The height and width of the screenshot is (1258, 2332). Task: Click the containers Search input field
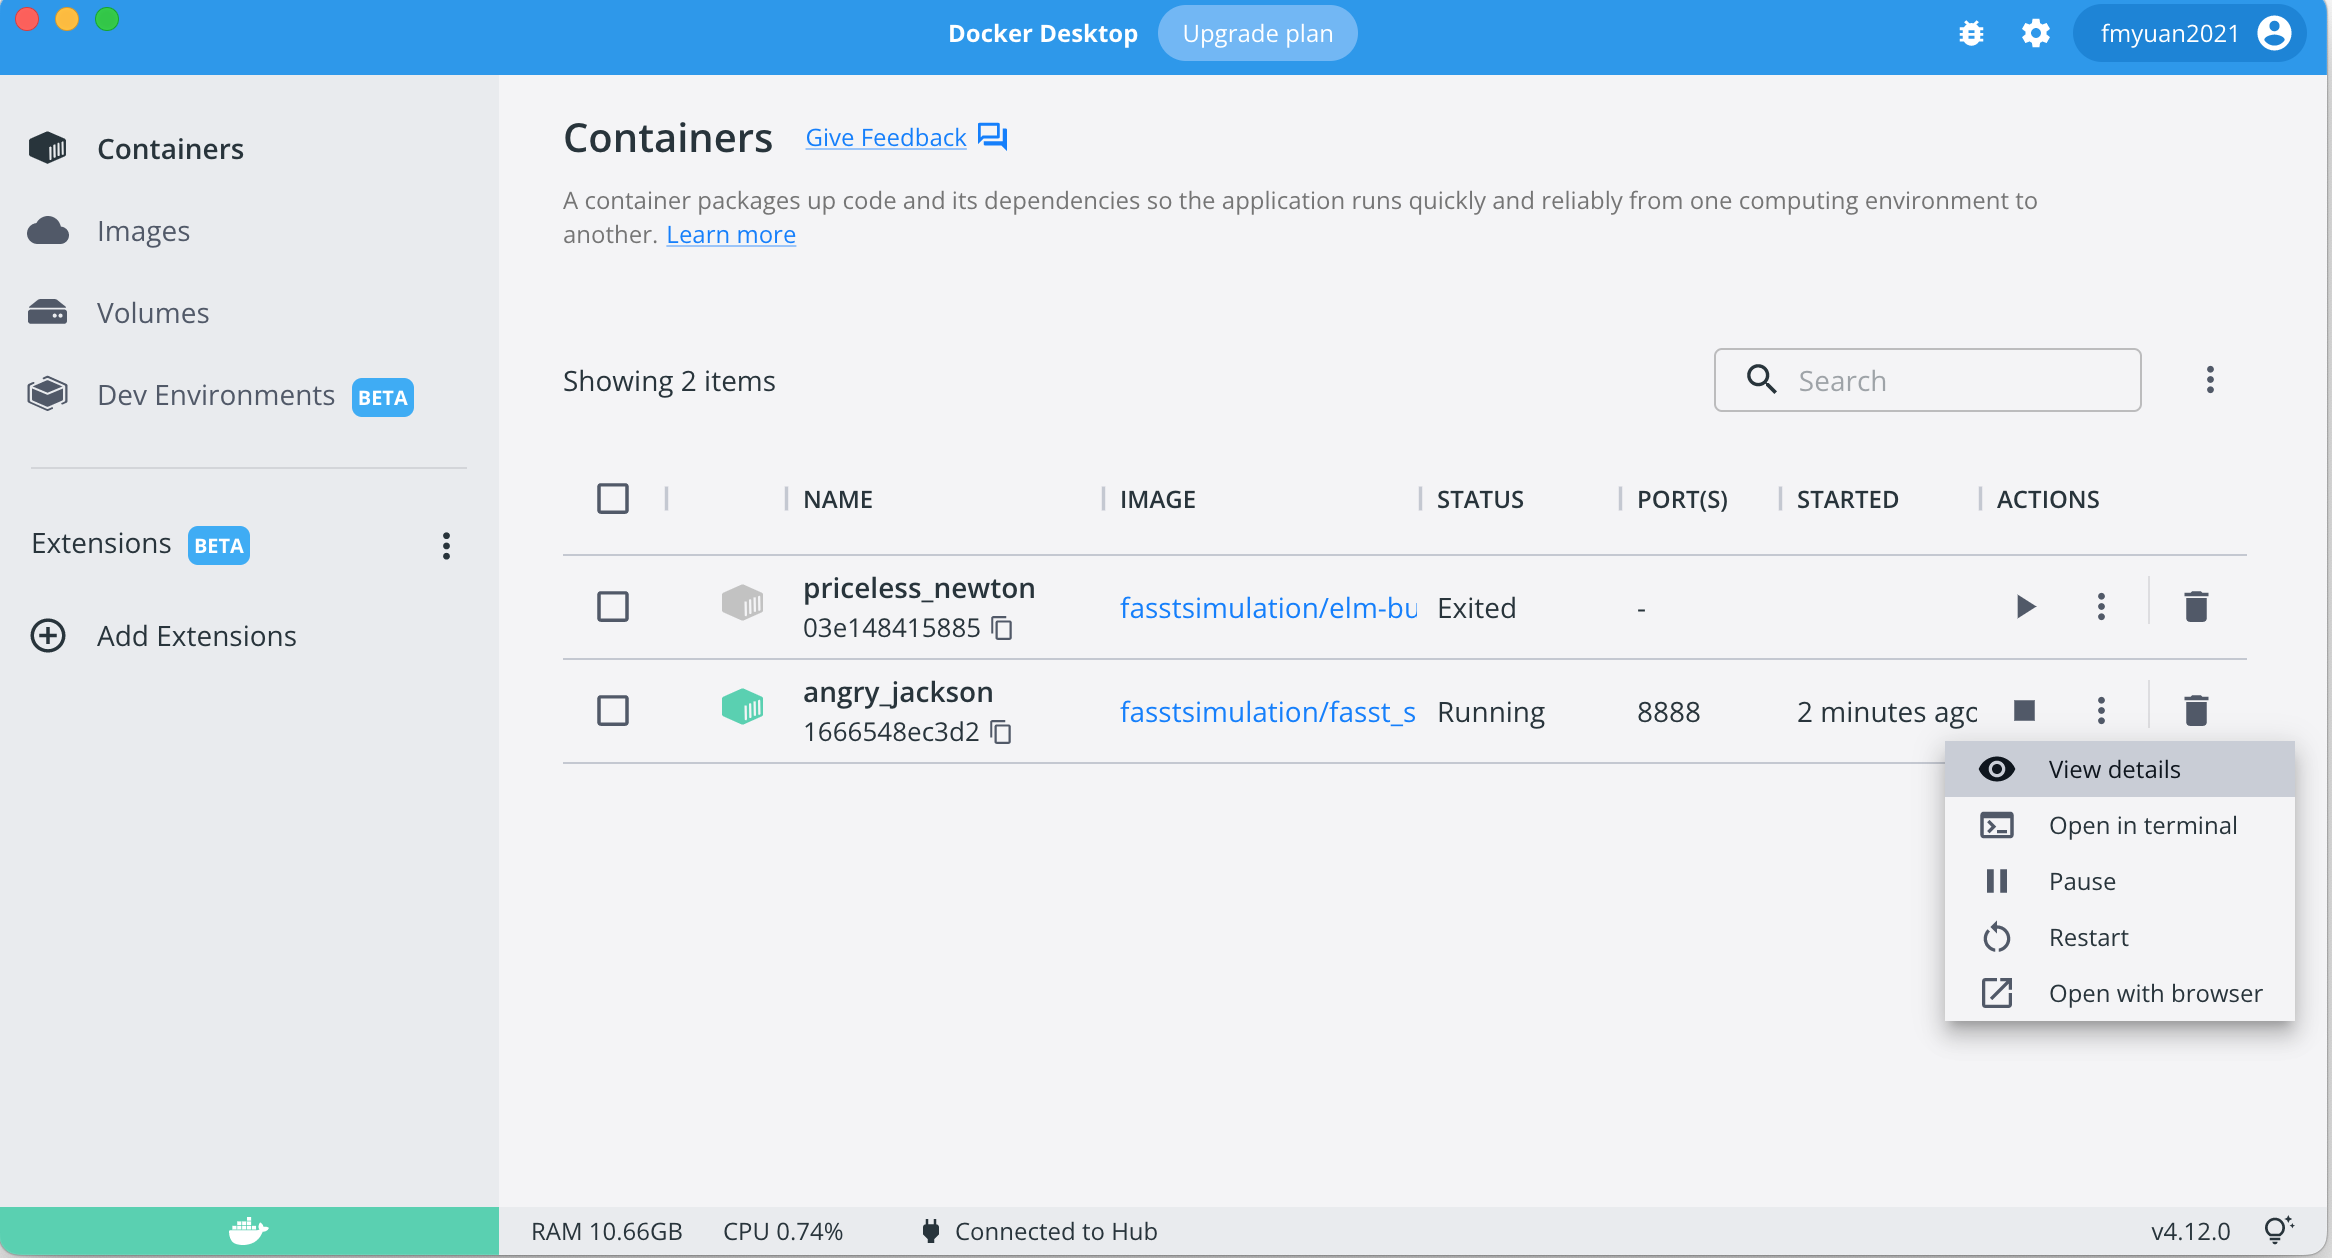[1950, 381]
